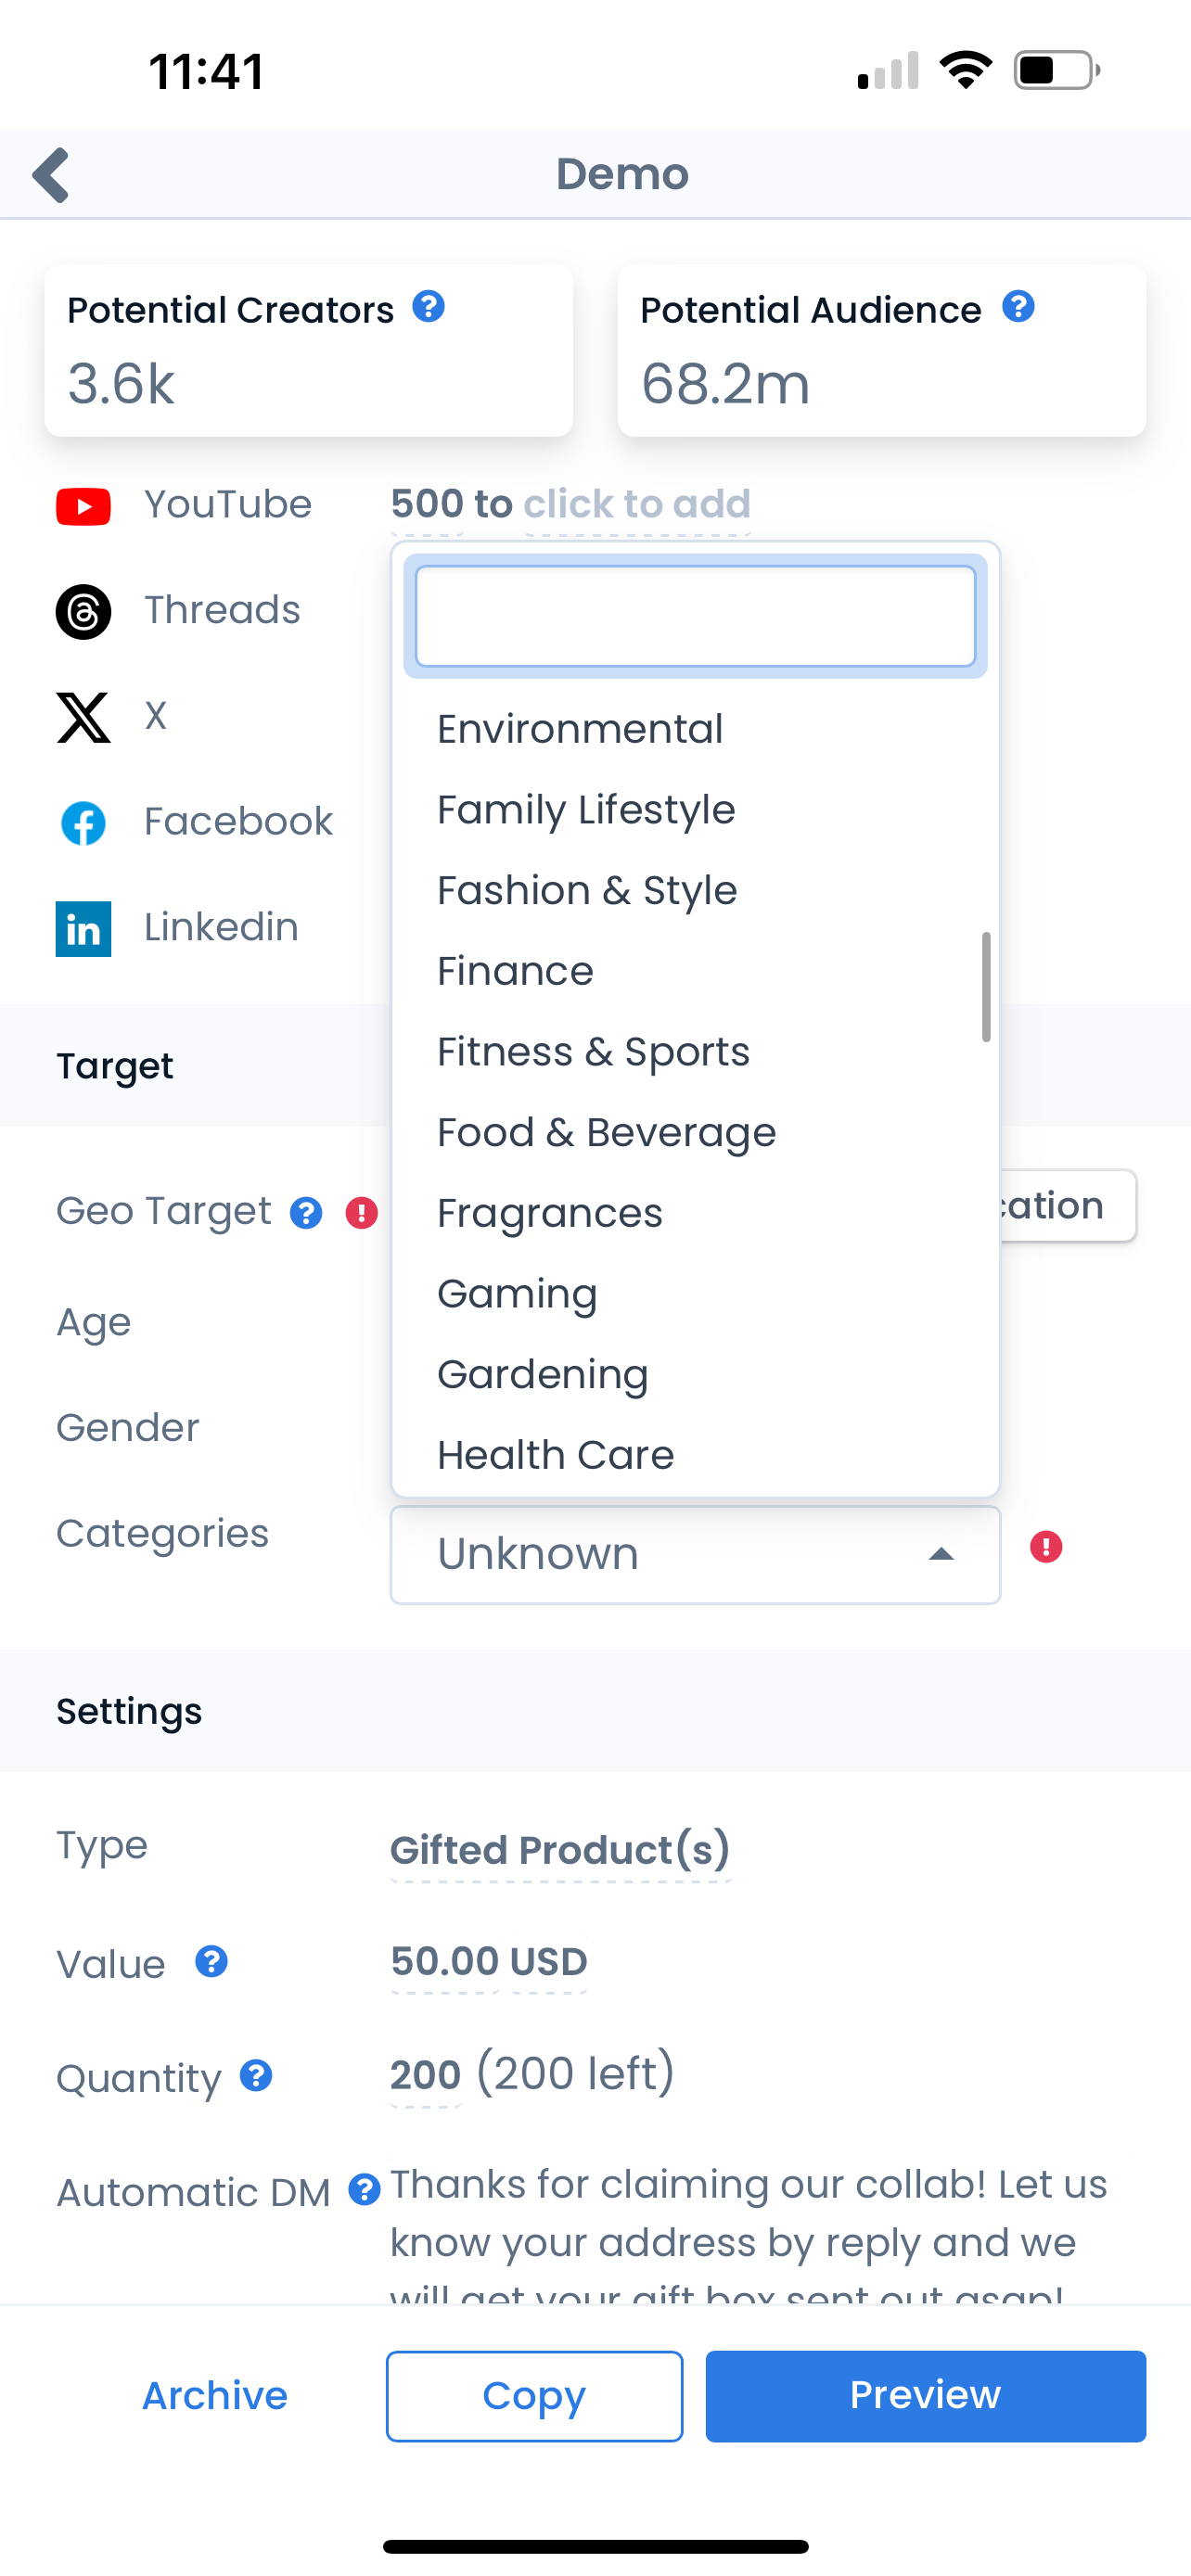1191x2576 pixels.
Task: Tap the X platform icon
Action: coord(83,717)
